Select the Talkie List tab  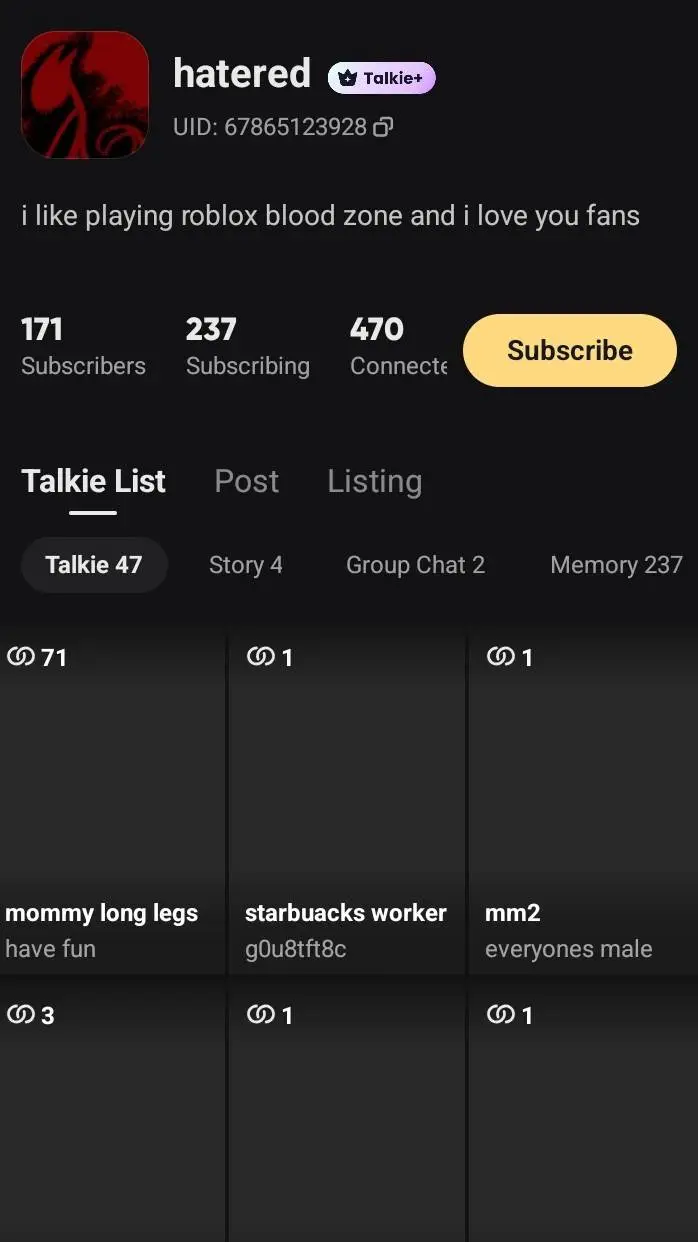click(x=93, y=481)
